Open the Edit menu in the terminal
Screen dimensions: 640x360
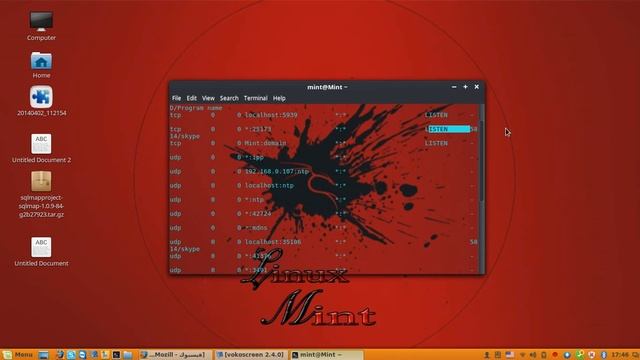click(191, 98)
